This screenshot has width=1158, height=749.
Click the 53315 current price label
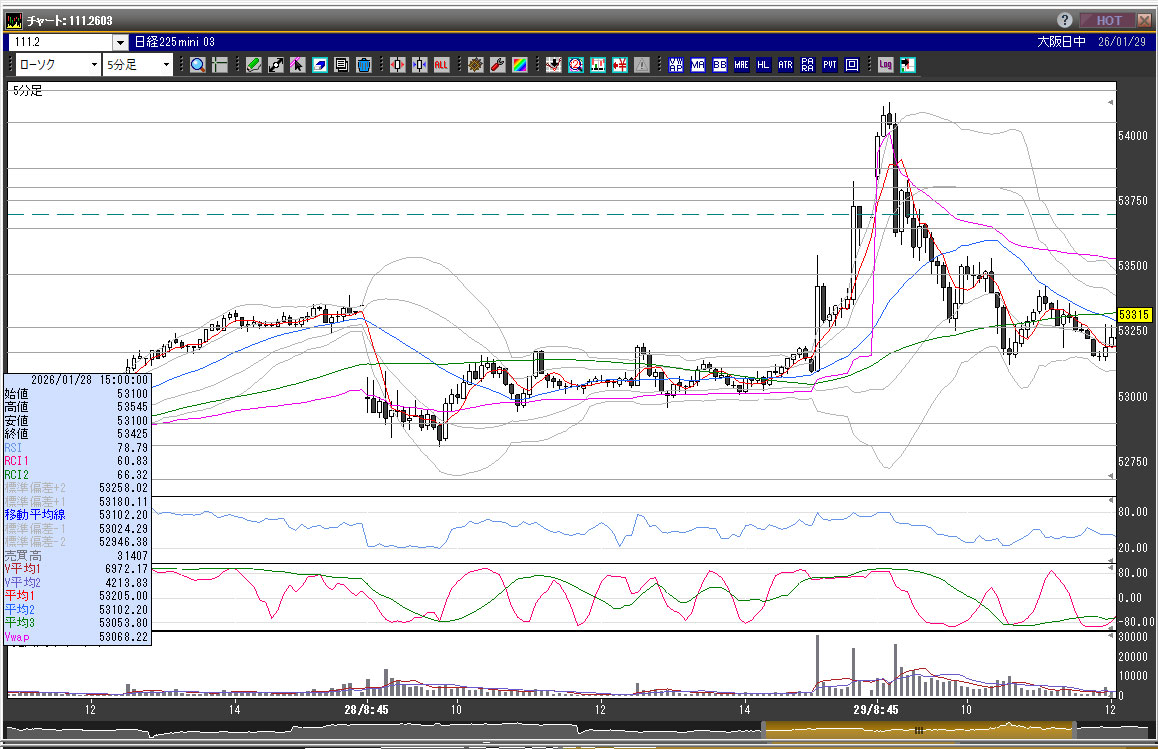click(x=1135, y=315)
